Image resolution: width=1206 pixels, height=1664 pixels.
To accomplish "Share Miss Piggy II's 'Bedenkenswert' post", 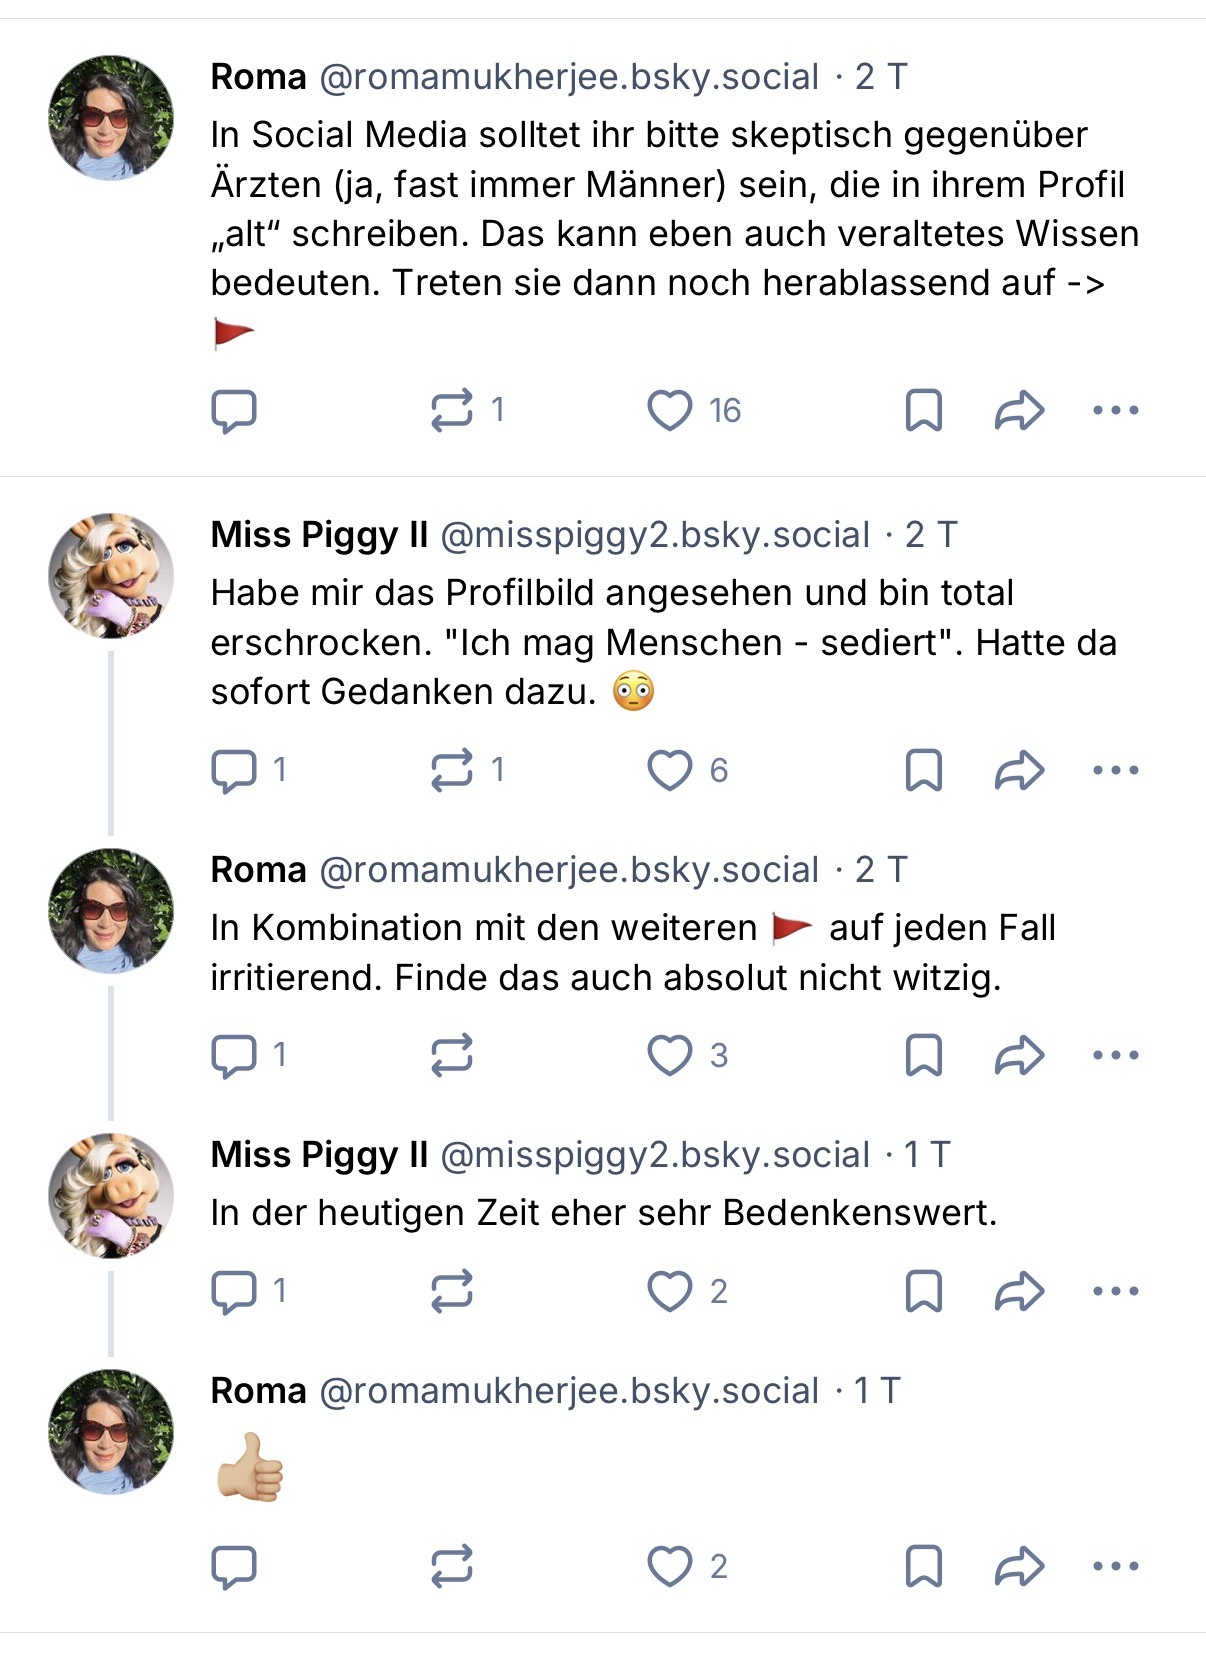I will point(1019,1291).
